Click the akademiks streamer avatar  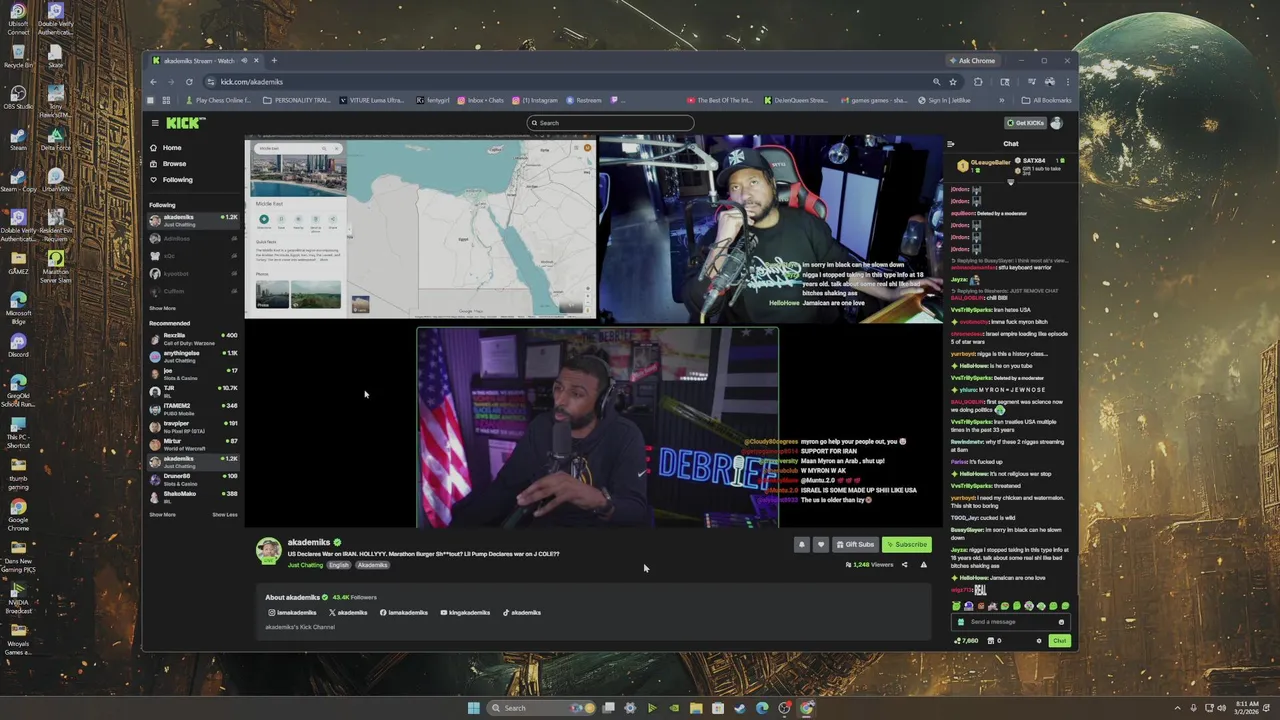[x=269, y=551]
